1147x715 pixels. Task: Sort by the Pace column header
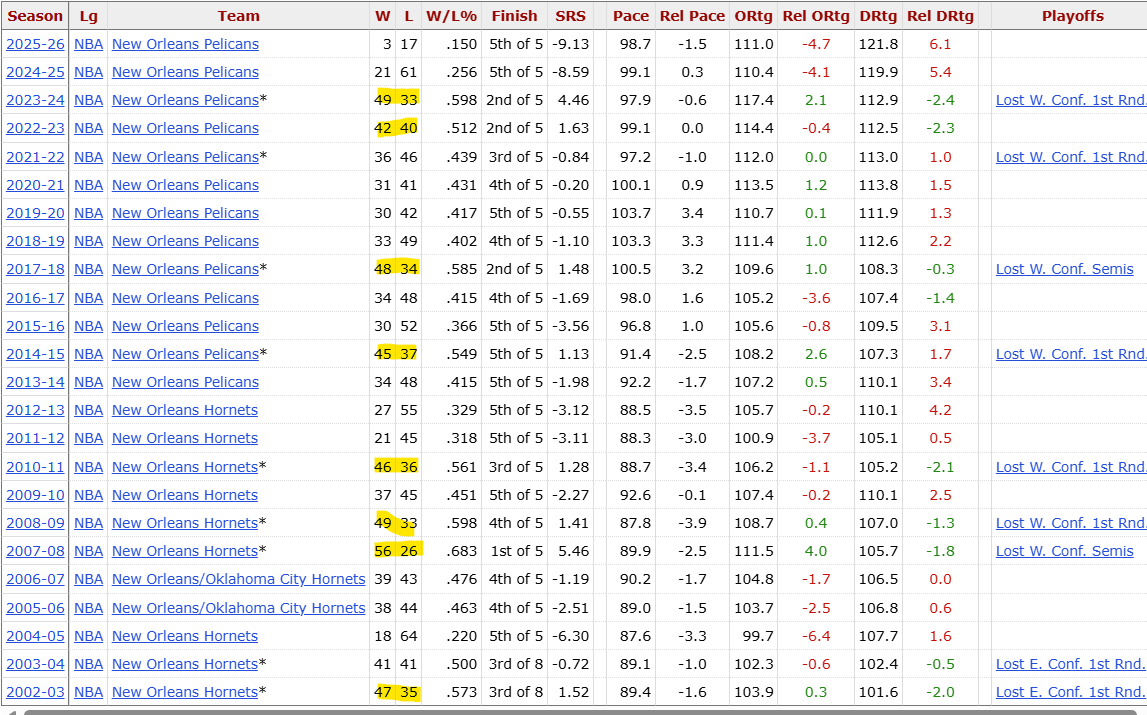click(x=631, y=16)
